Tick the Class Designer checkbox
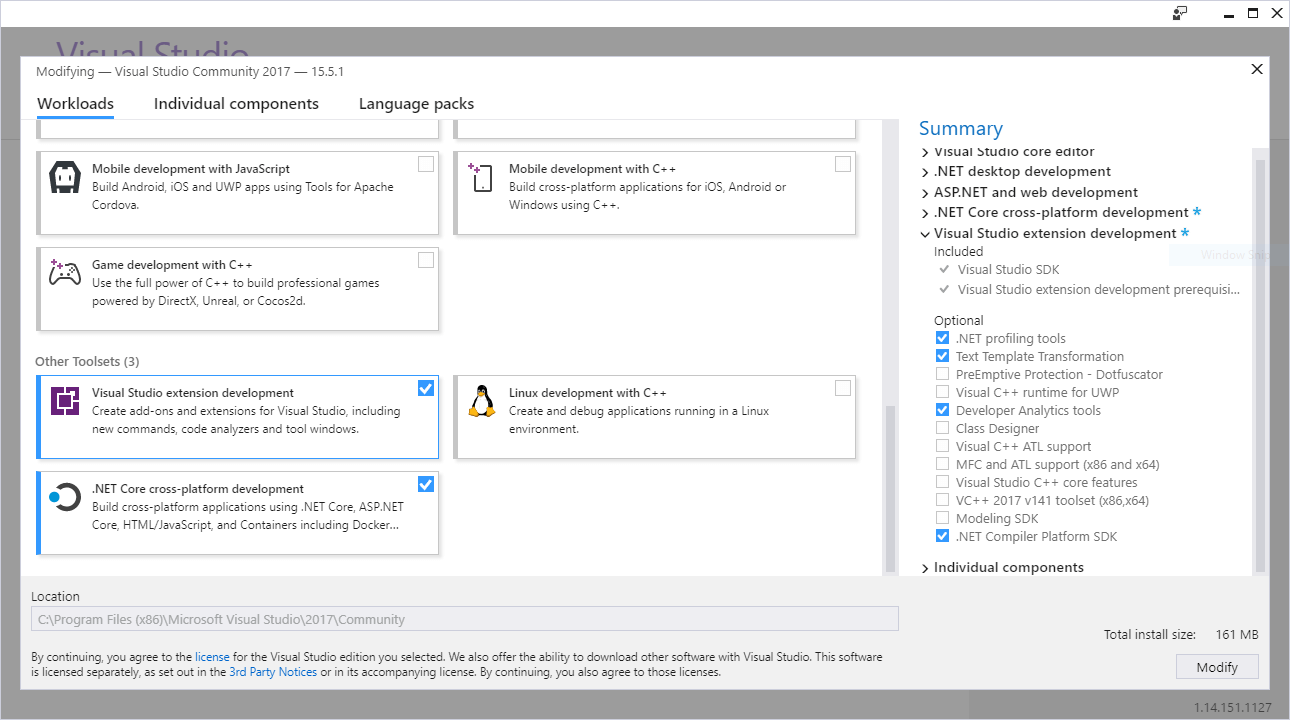This screenshot has height=720, width=1290. [x=942, y=428]
